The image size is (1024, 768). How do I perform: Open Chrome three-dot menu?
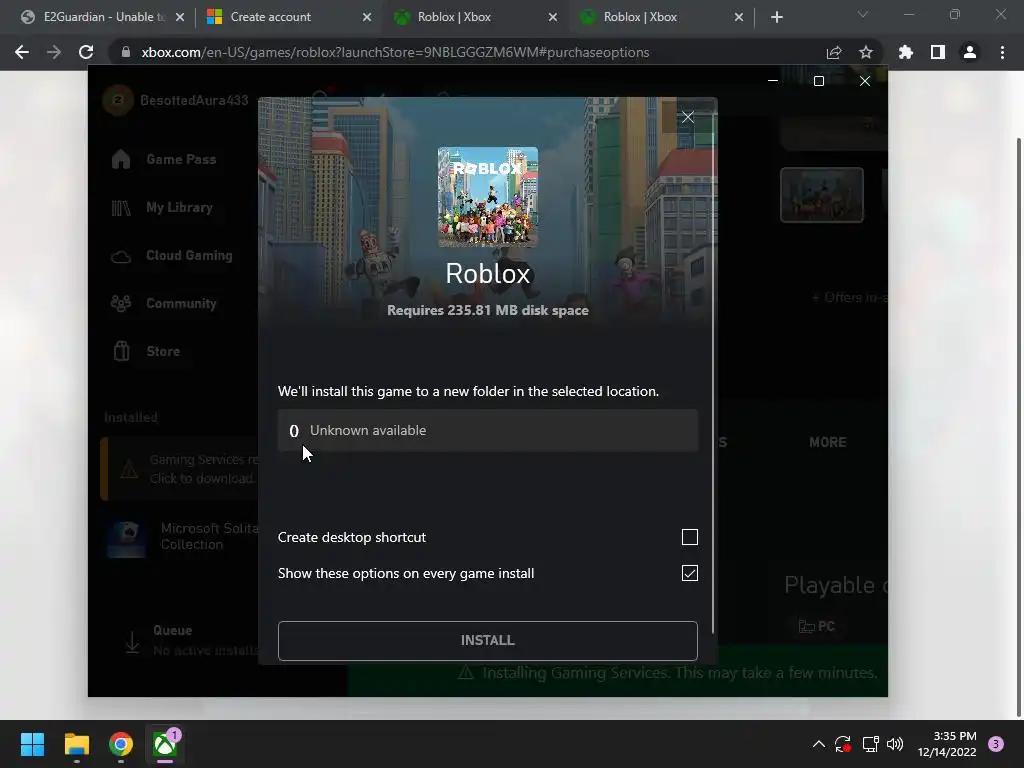coord(1002,52)
